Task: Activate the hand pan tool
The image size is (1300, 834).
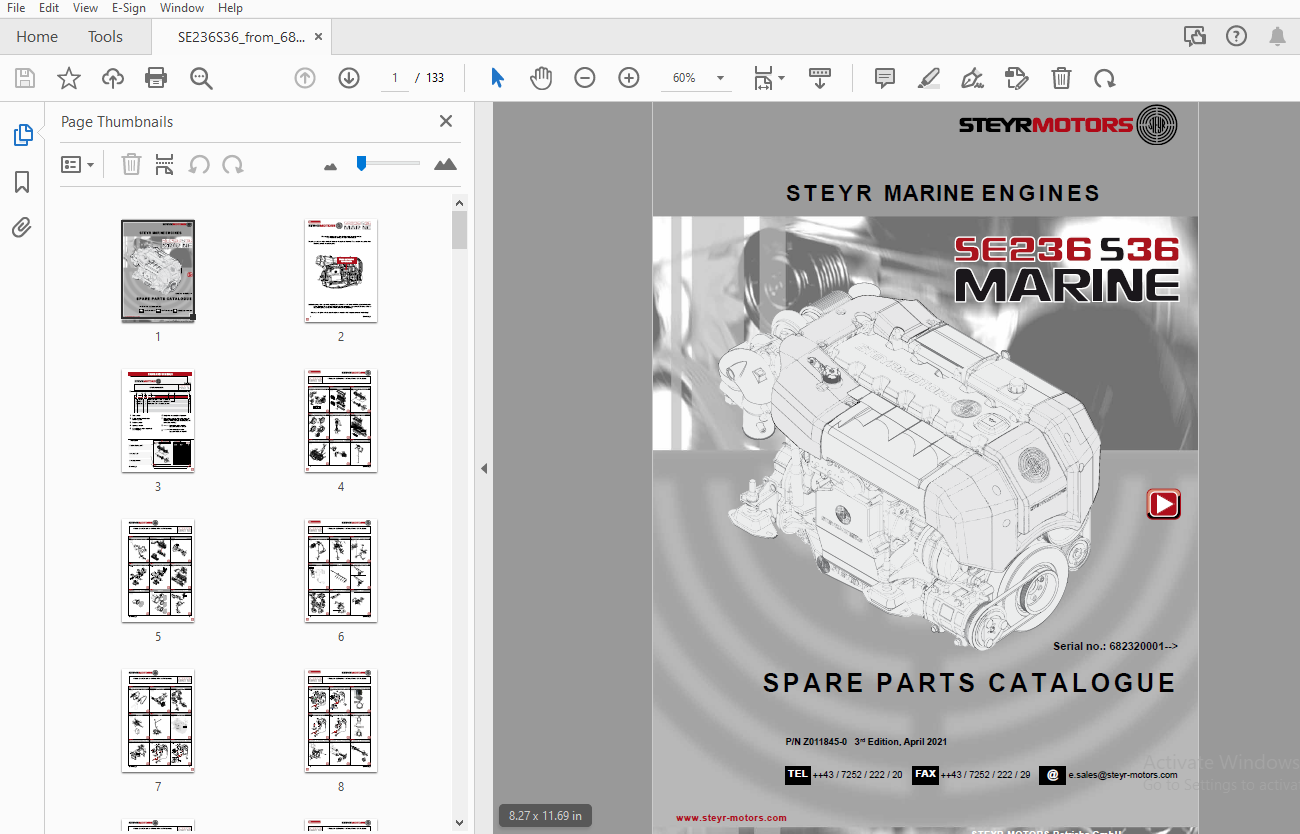Action: (x=541, y=78)
